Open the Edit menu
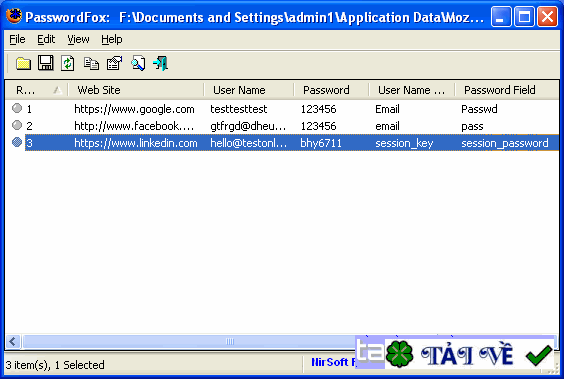This screenshot has width=564, height=379. point(46,39)
